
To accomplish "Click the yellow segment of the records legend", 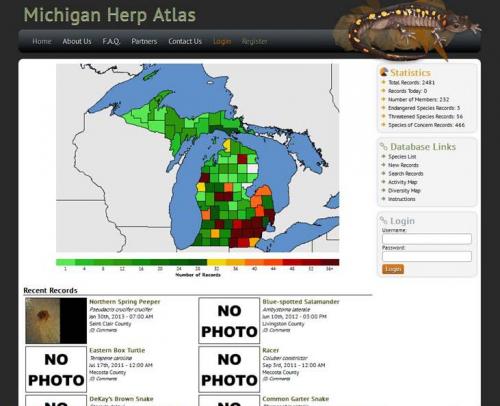I will tap(217, 262).
